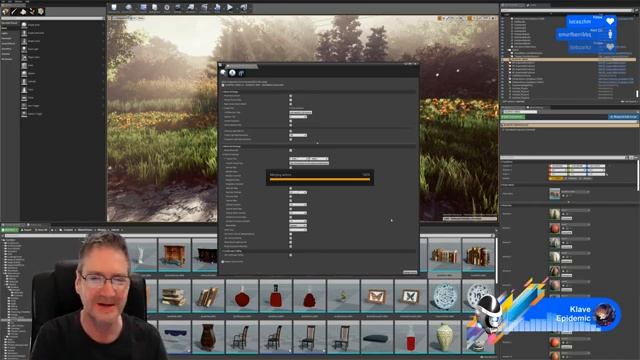Click the World Outliner scrollbar handle

[637, 93]
